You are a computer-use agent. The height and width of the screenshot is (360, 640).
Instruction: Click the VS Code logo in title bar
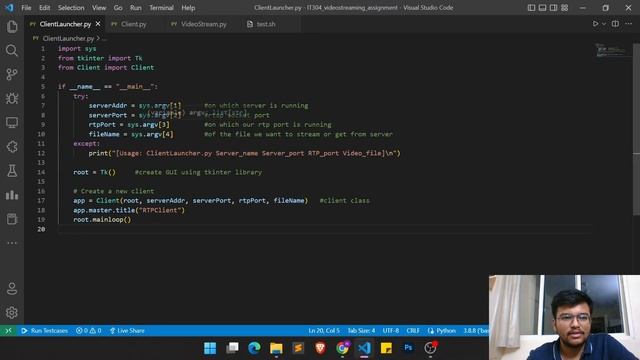[x=9, y=8]
